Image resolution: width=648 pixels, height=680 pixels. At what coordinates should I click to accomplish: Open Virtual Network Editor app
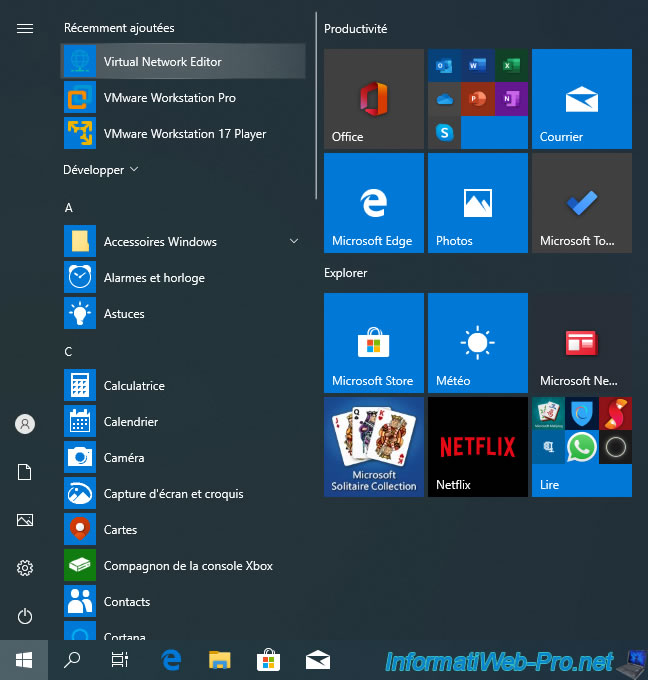[x=183, y=61]
